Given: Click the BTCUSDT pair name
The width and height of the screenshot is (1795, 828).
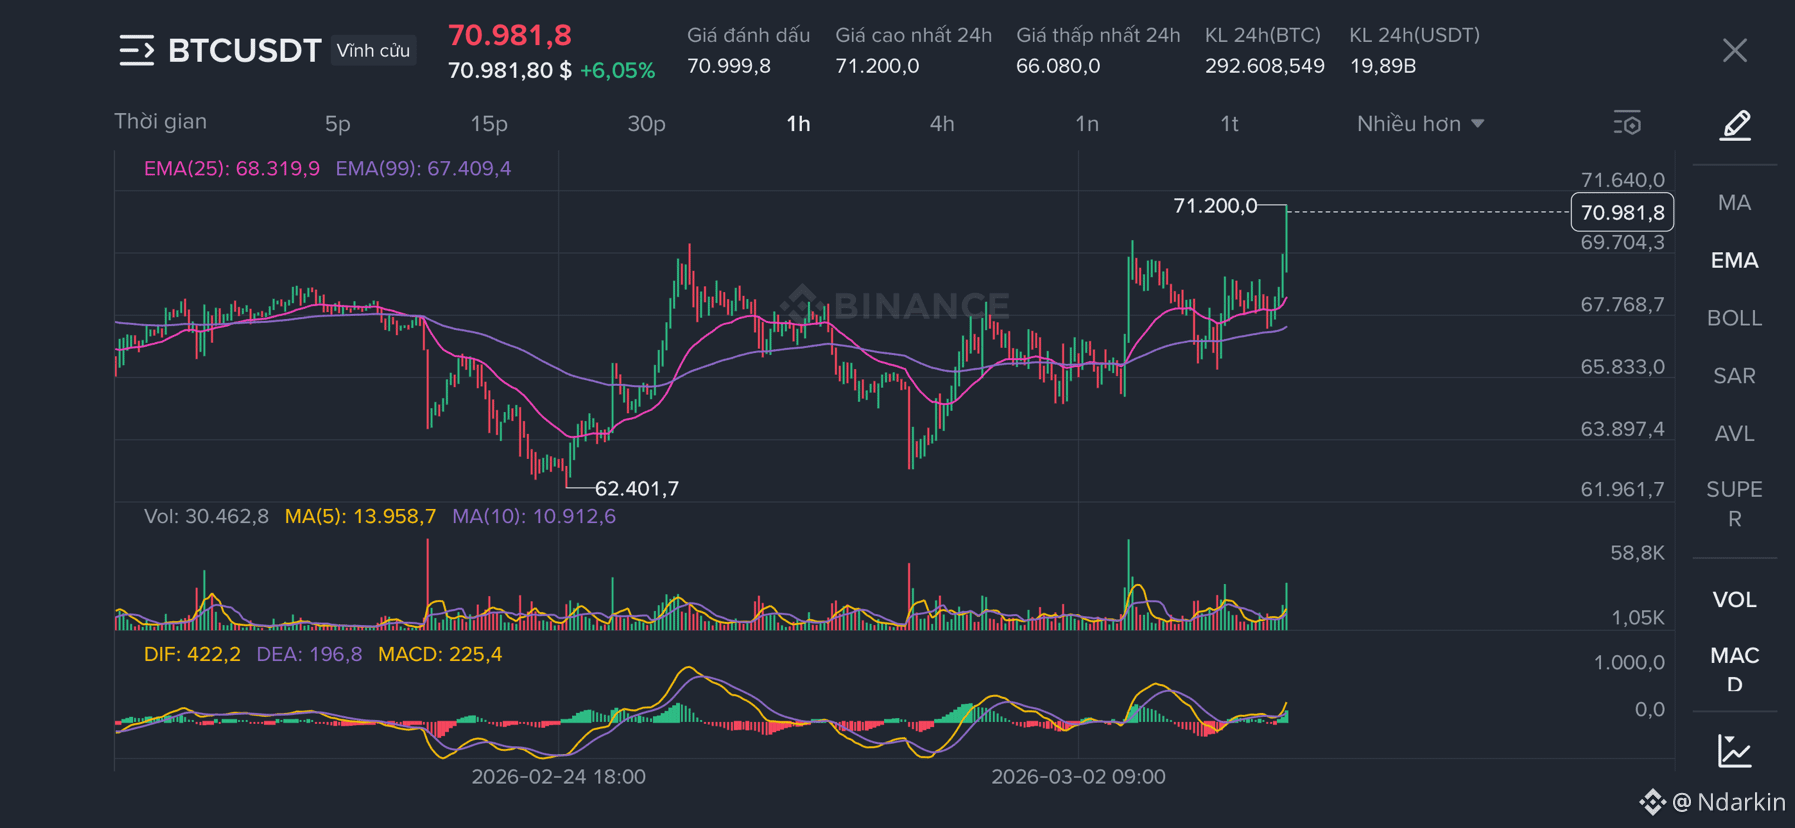Looking at the screenshot, I should 244,50.
